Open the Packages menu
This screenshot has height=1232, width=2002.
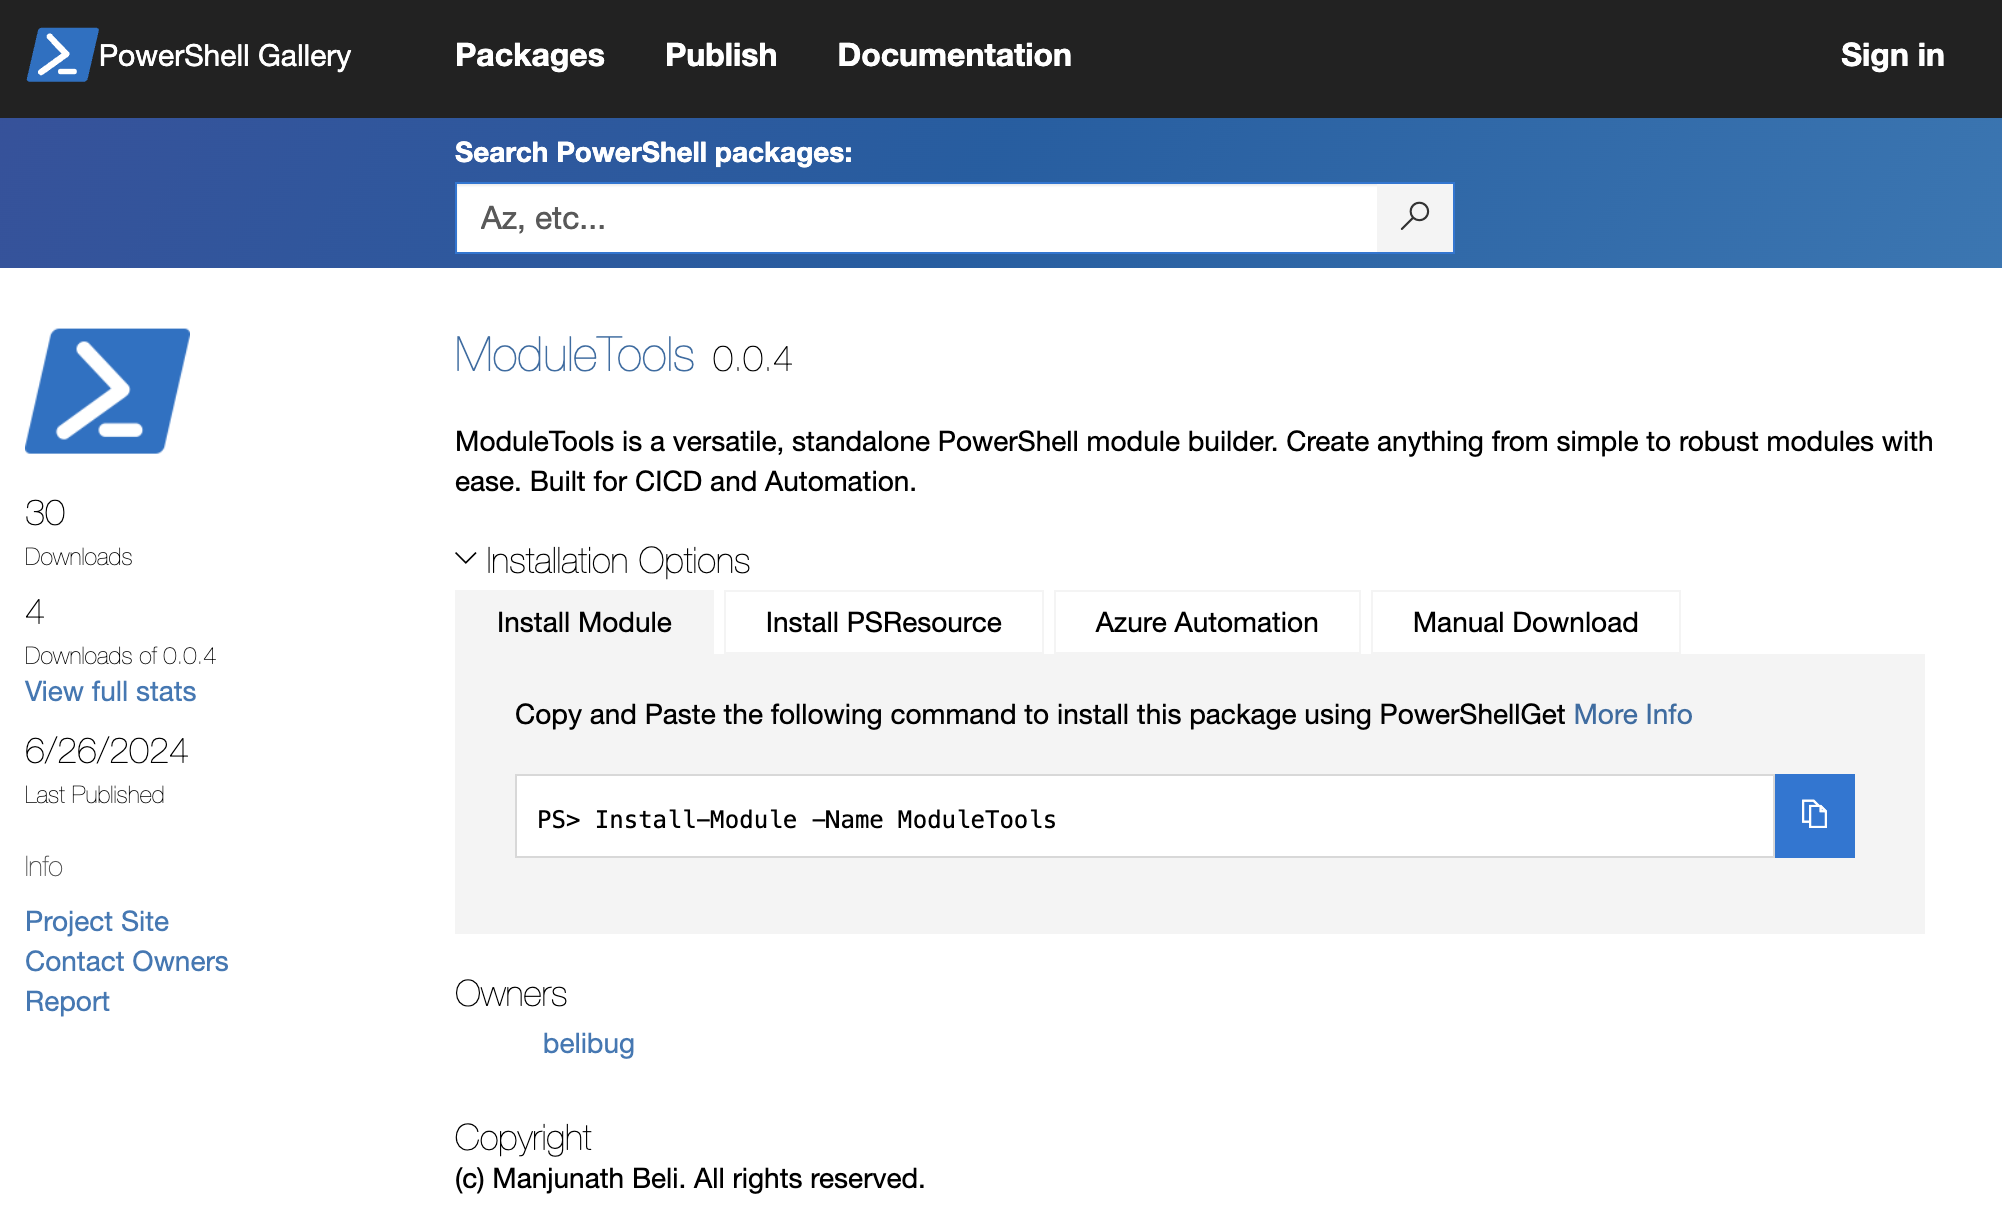529,56
